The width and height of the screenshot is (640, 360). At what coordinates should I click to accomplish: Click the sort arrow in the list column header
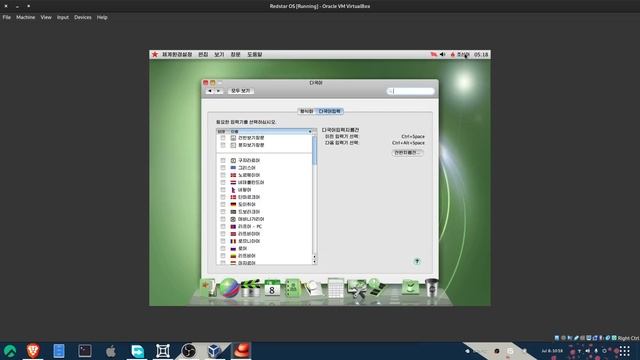pos(310,131)
